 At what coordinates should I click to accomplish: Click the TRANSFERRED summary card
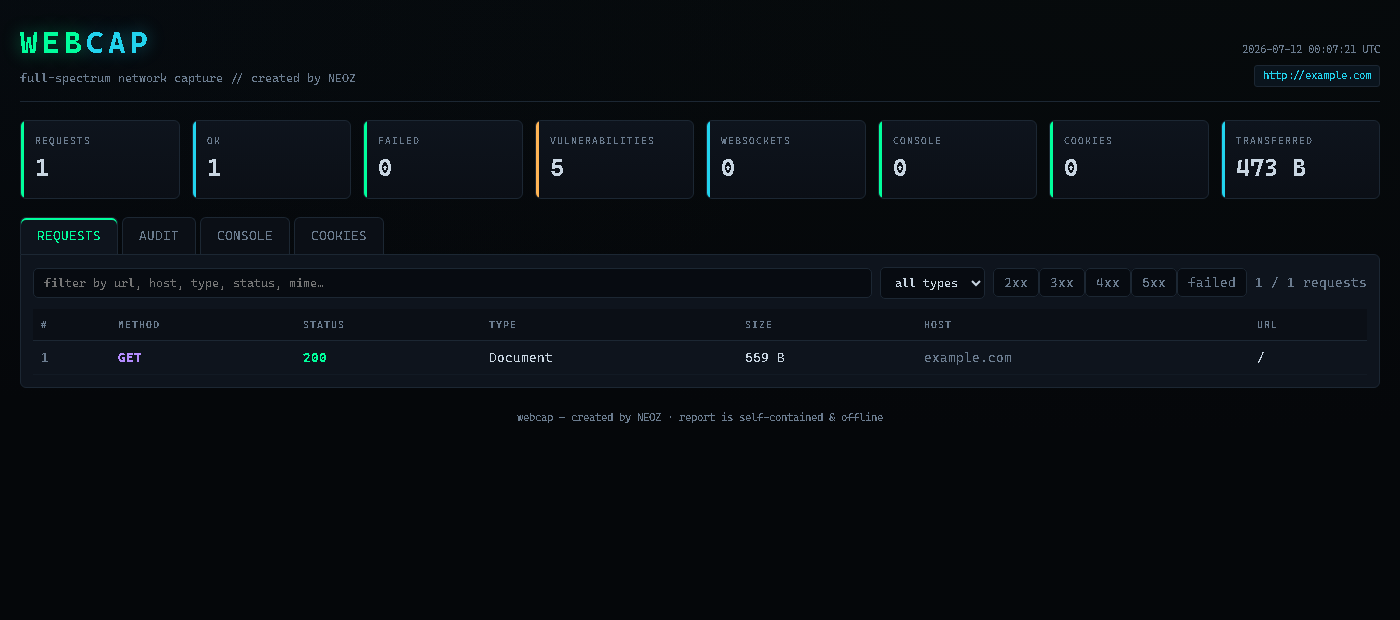1301,160
